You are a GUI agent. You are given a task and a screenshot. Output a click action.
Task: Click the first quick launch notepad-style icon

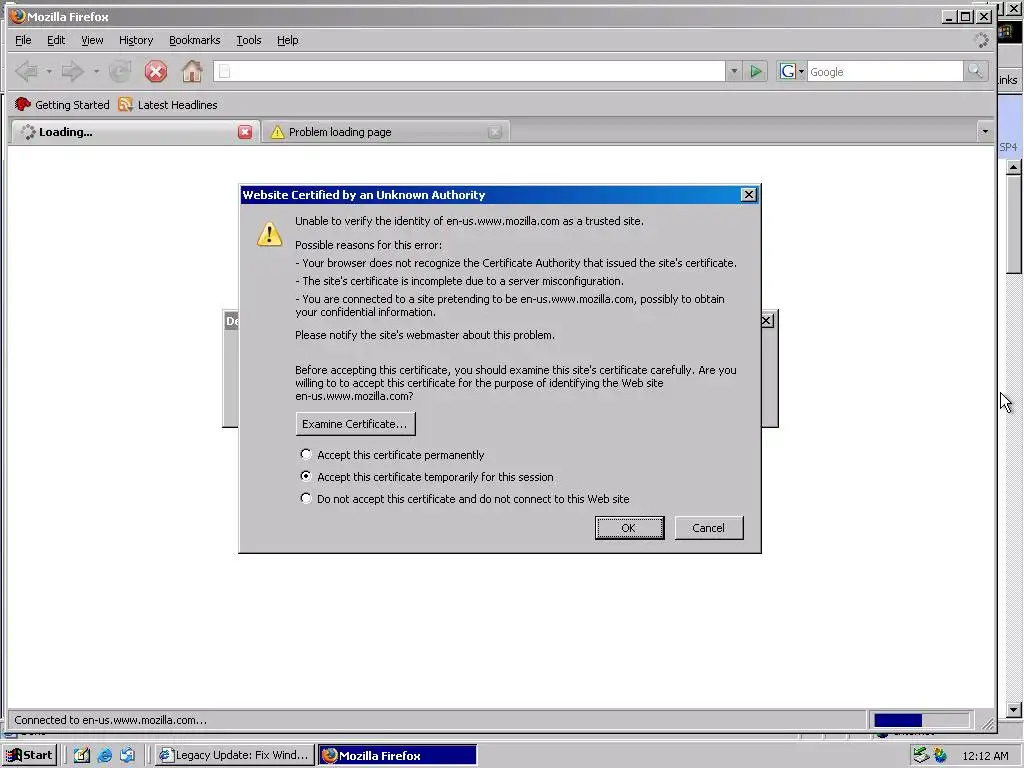(82, 755)
